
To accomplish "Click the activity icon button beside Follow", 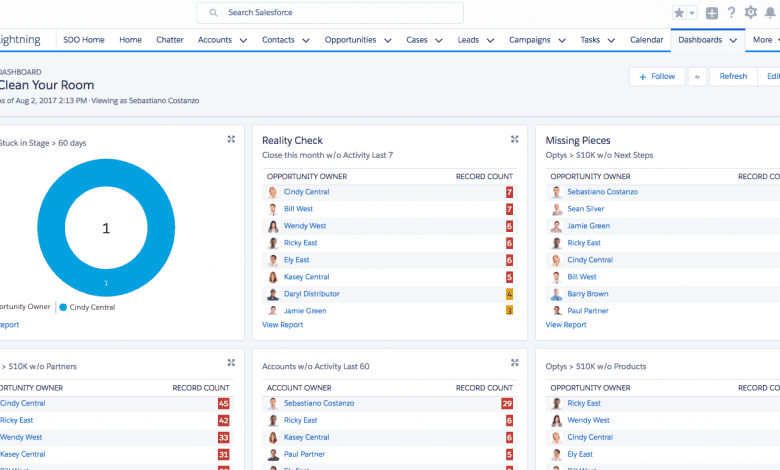I will (697, 77).
